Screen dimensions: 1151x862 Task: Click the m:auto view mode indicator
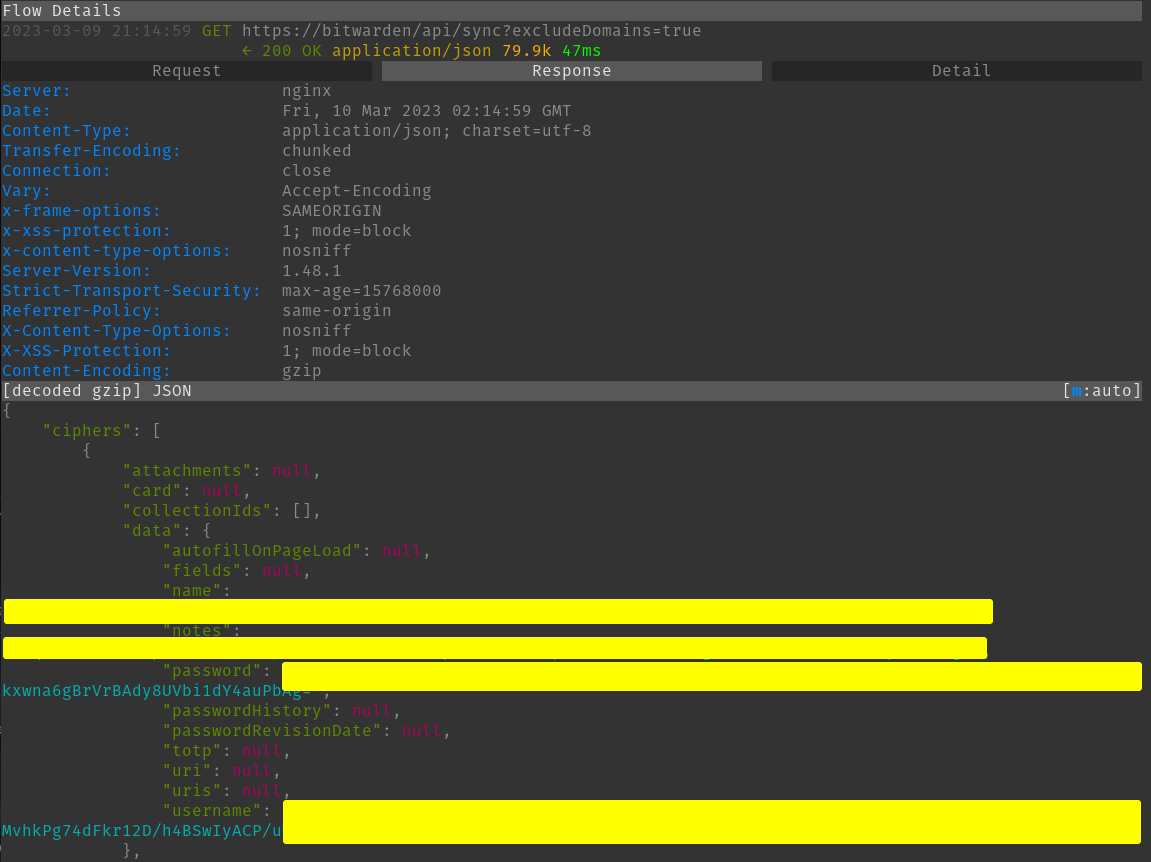pyautogui.click(x=1101, y=391)
